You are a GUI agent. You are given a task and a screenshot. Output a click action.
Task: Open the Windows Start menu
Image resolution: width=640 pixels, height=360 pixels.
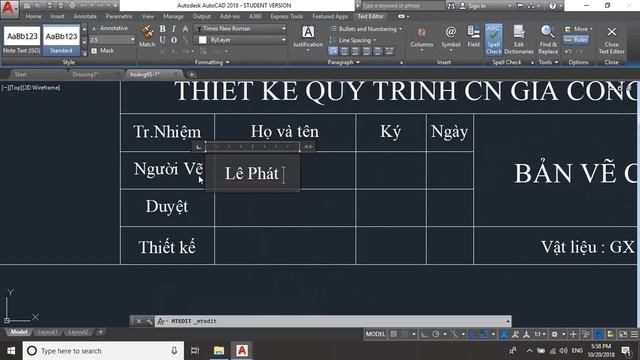click(11, 351)
